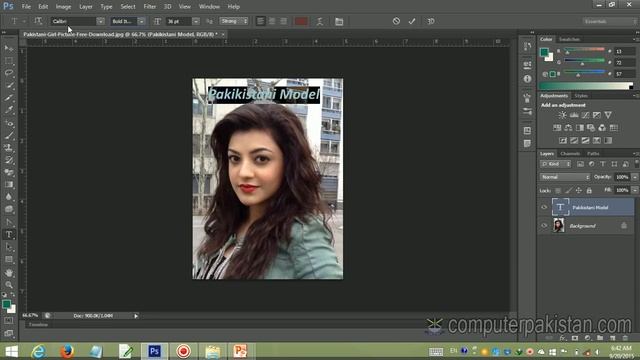
Task: Click the color ramp spectrum bar
Action: coord(586,86)
